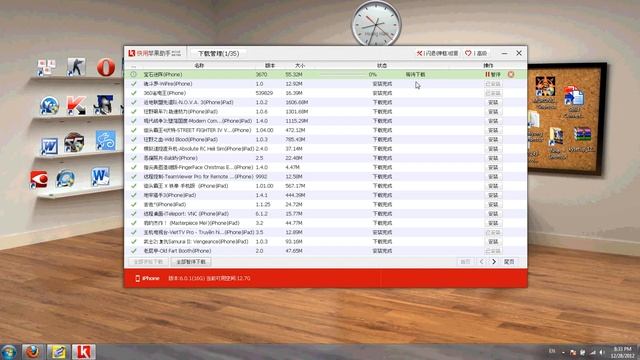
Task: Click the clock status icon of first row
Action: 133,74
